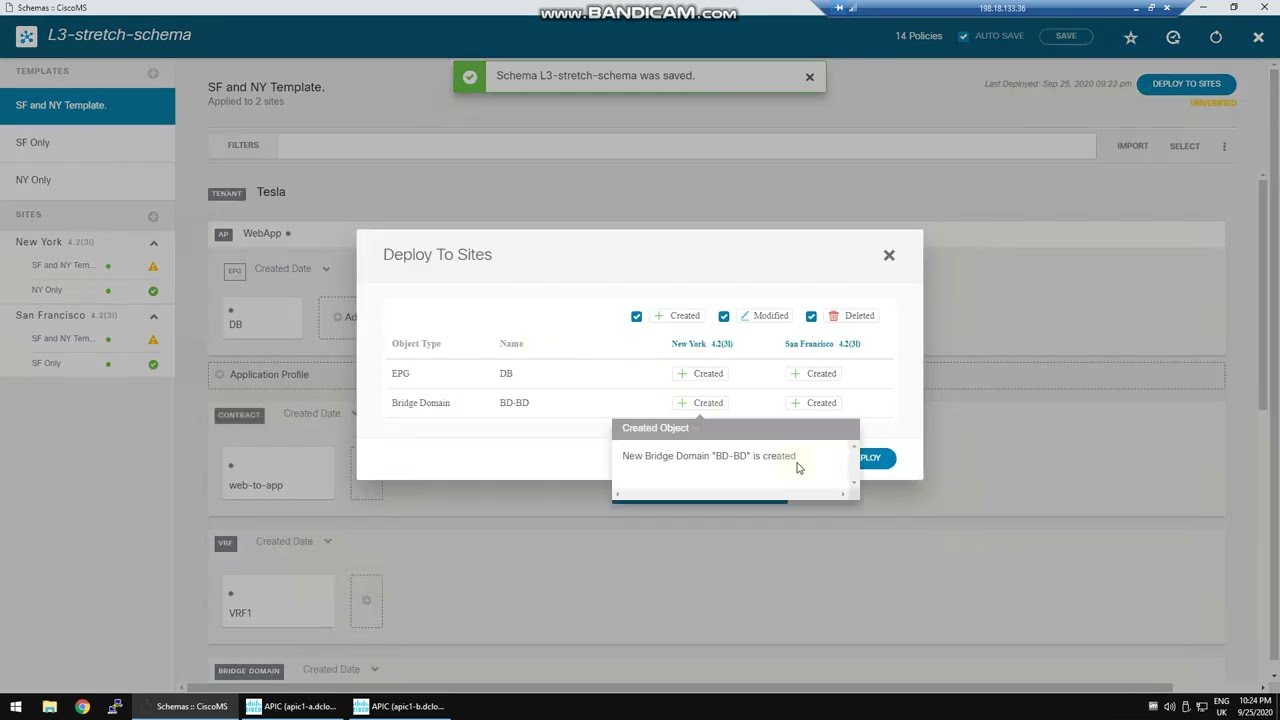Add a new template with plus icon
This screenshot has width=1280, height=720.
[153, 73]
